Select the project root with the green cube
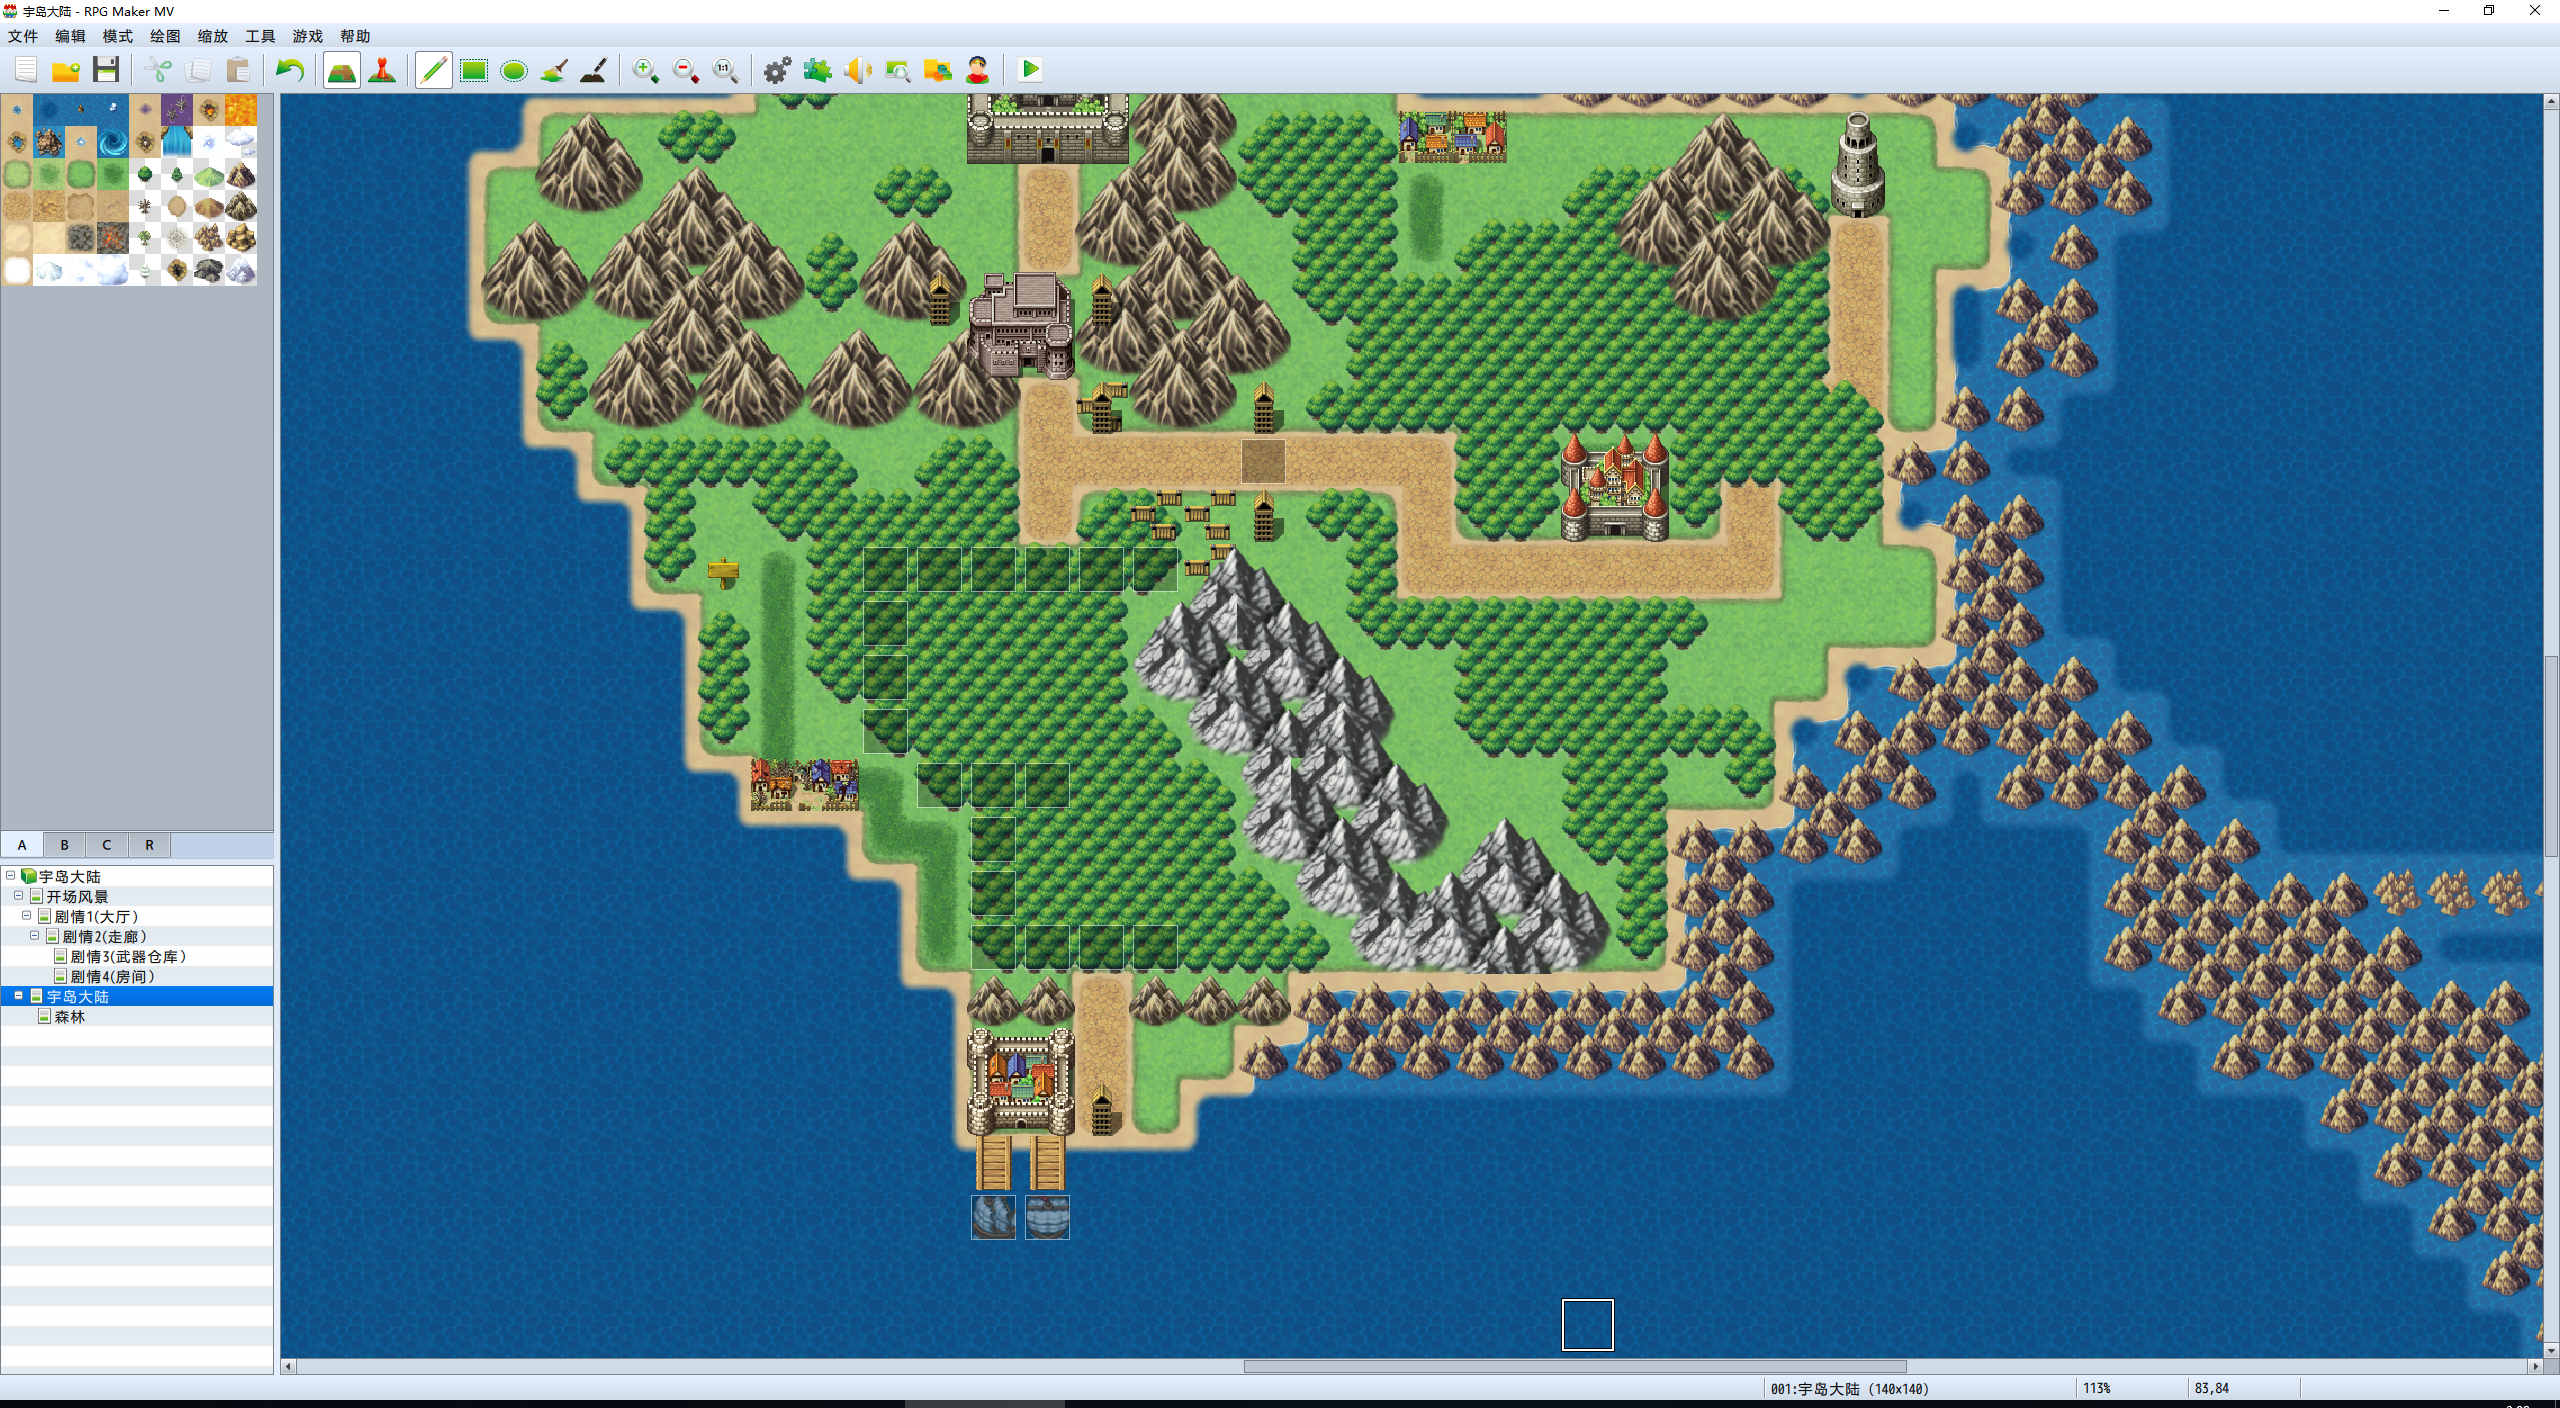The image size is (2560, 1408). (69, 876)
